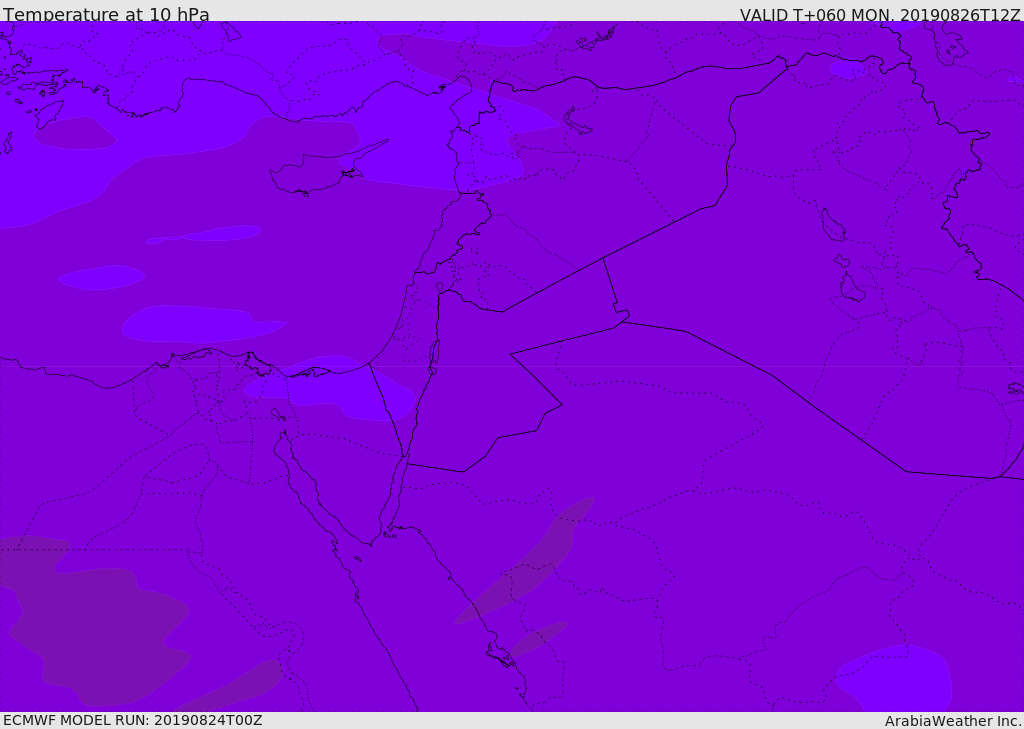This screenshot has width=1024, height=729.
Task: Click the 'Temperature at 10 hPa' title text
Action: pos(106,14)
